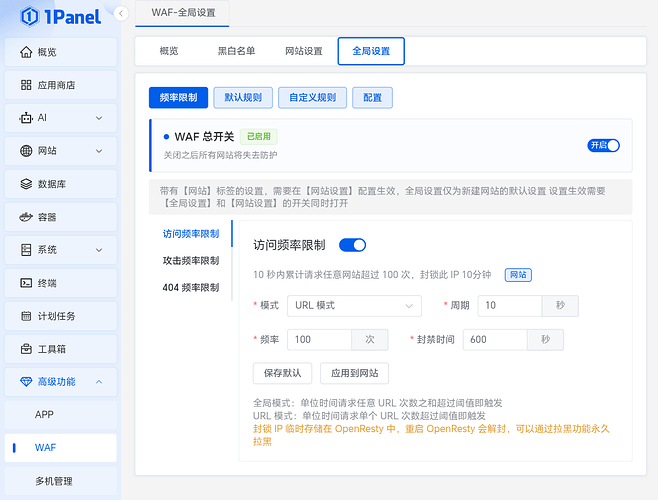Click the AI robot icon
This screenshot has width=658, height=500.
[26, 118]
